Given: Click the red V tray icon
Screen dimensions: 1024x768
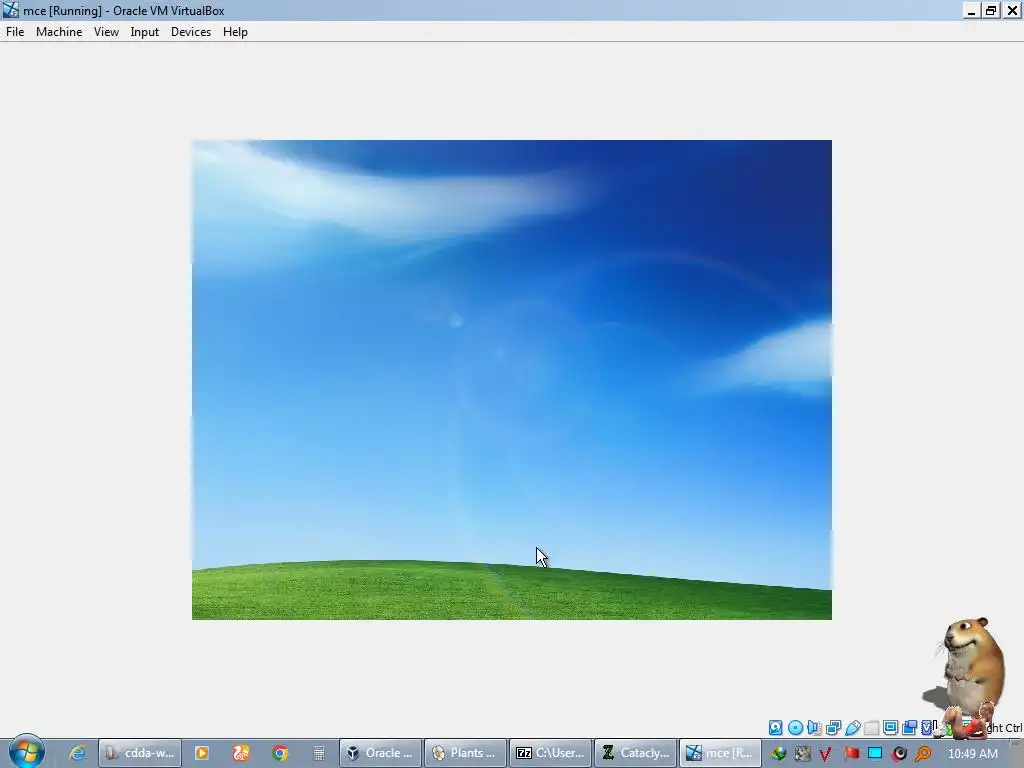Looking at the screenshot, I should coord(825,754).
